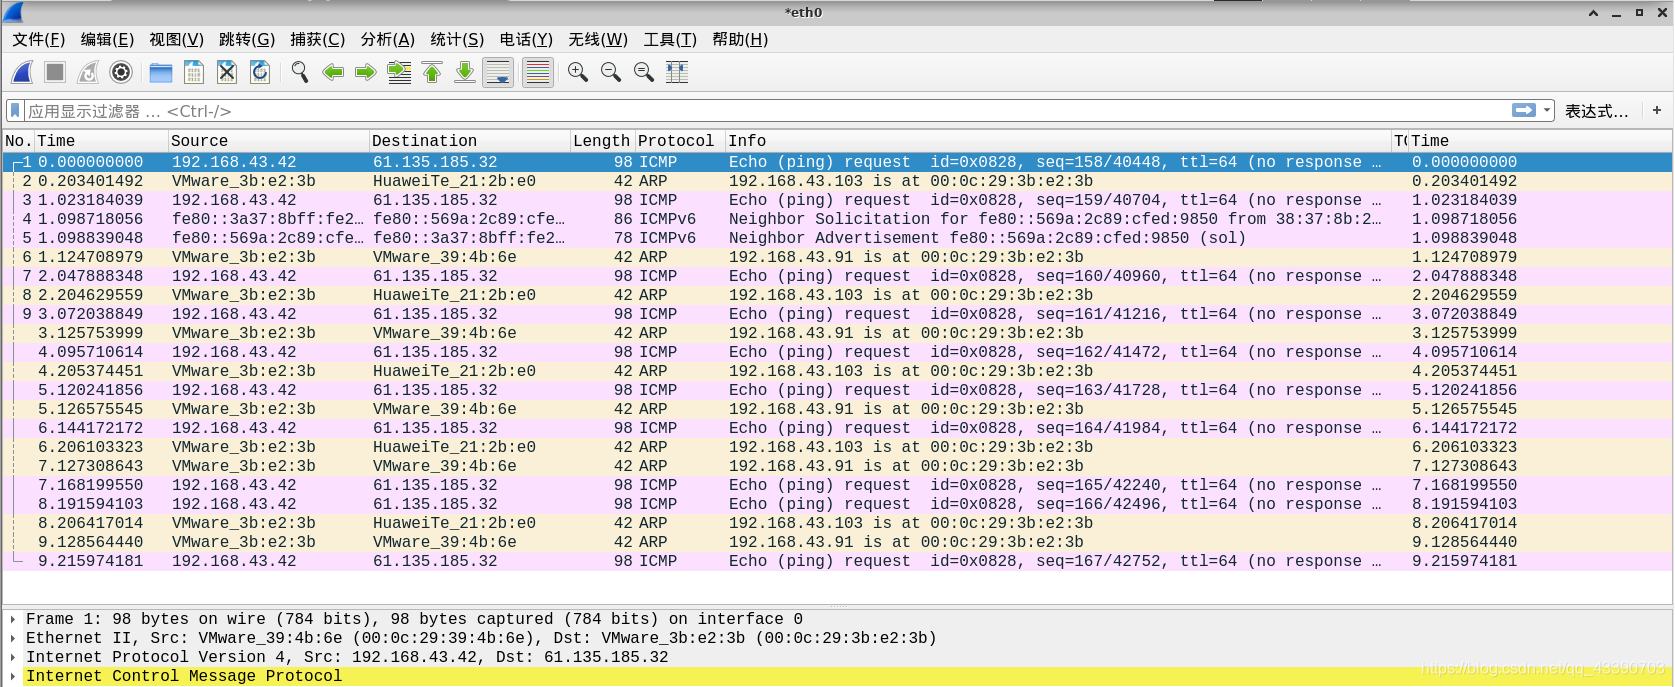Image resolution: width=1675 pixels, height=687 pixels.
Task: Select ARP packet at time 9.128564440
Action: (836, 542)
